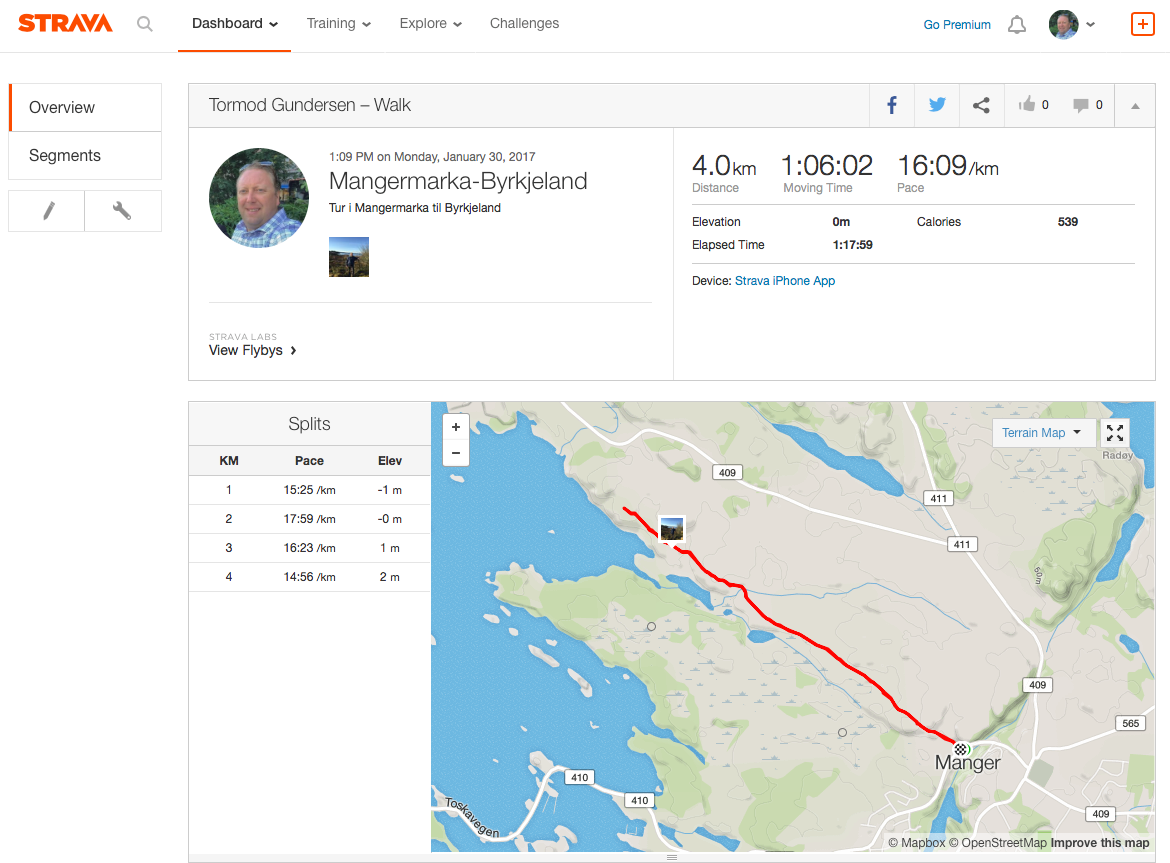Screen dimensions: 1170x863
Task: Click the search magnifier icon
Action: 145,24
